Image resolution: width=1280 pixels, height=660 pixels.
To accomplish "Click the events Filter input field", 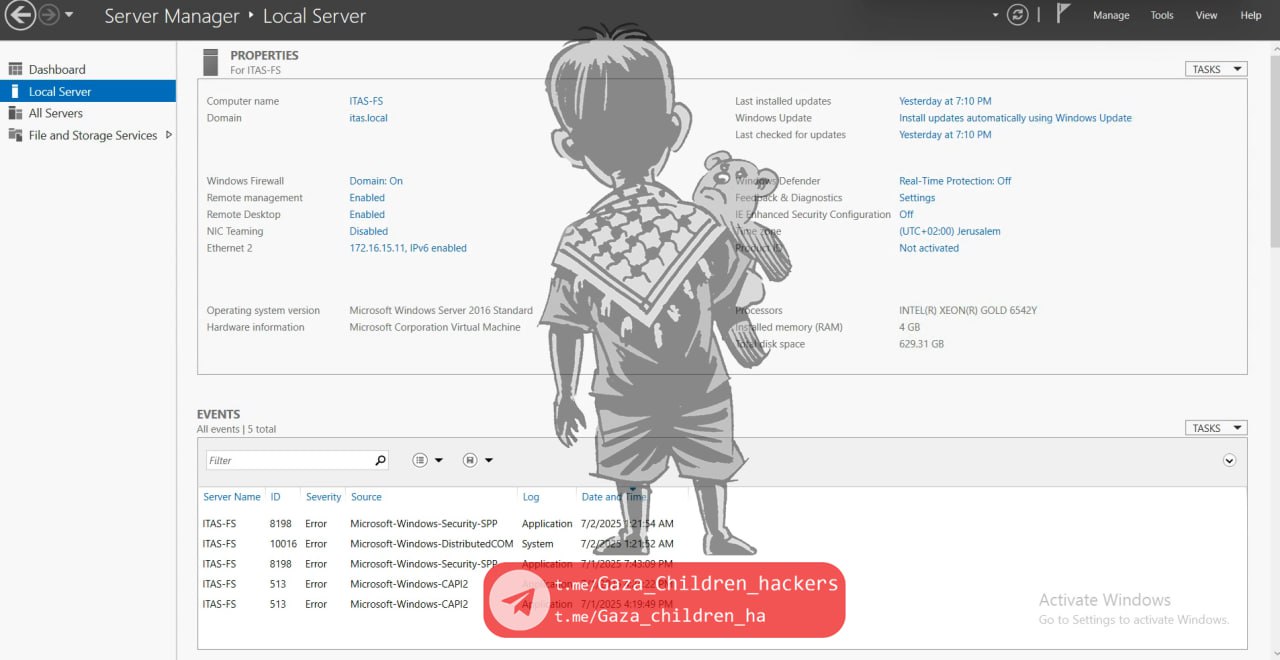I will pos(290,461).
